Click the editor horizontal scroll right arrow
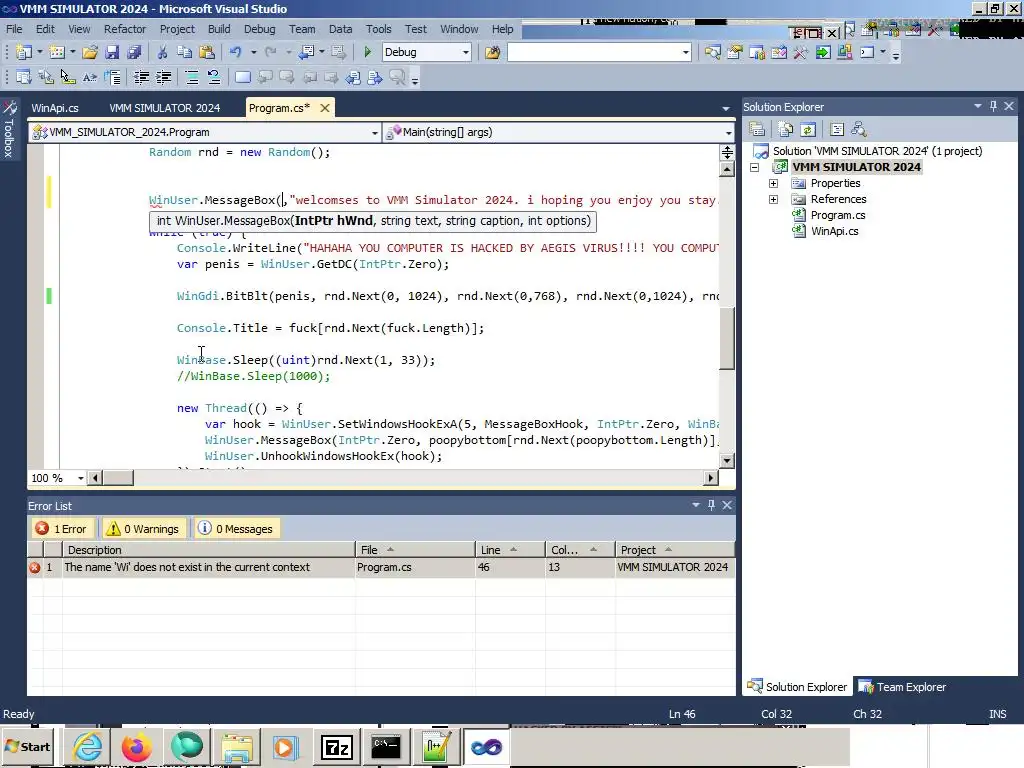This screenshot has height=768, width=1024. [711, 478]
